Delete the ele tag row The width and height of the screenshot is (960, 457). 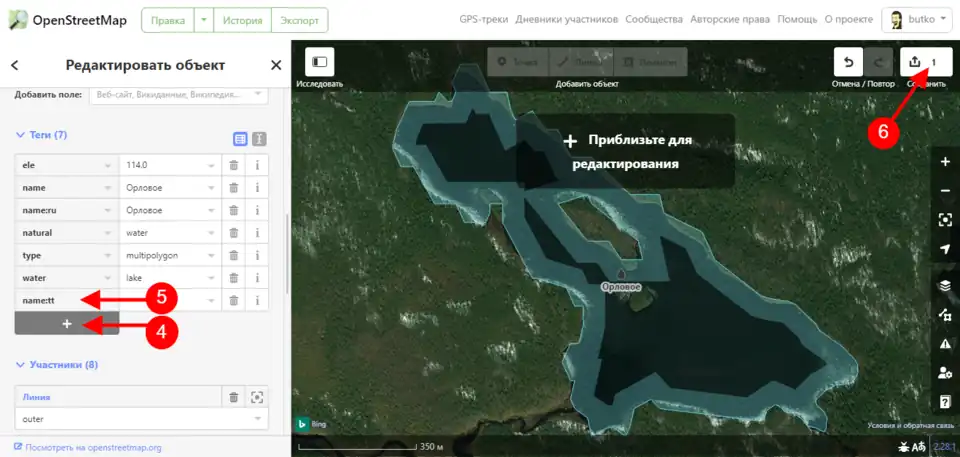[233, 165]
